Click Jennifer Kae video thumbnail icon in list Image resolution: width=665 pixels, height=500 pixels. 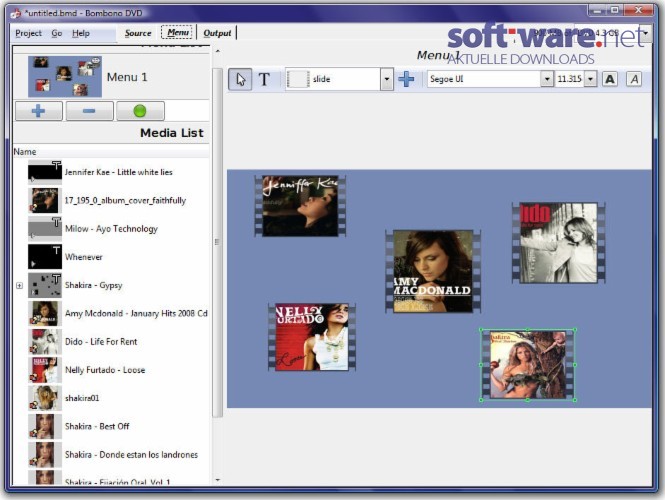click(45, 172)
